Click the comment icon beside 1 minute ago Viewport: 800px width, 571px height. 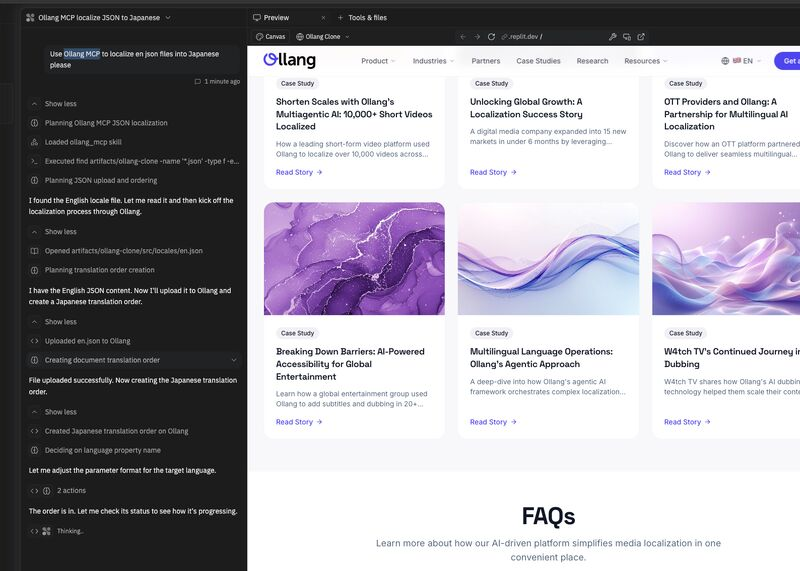pos(197,82)
